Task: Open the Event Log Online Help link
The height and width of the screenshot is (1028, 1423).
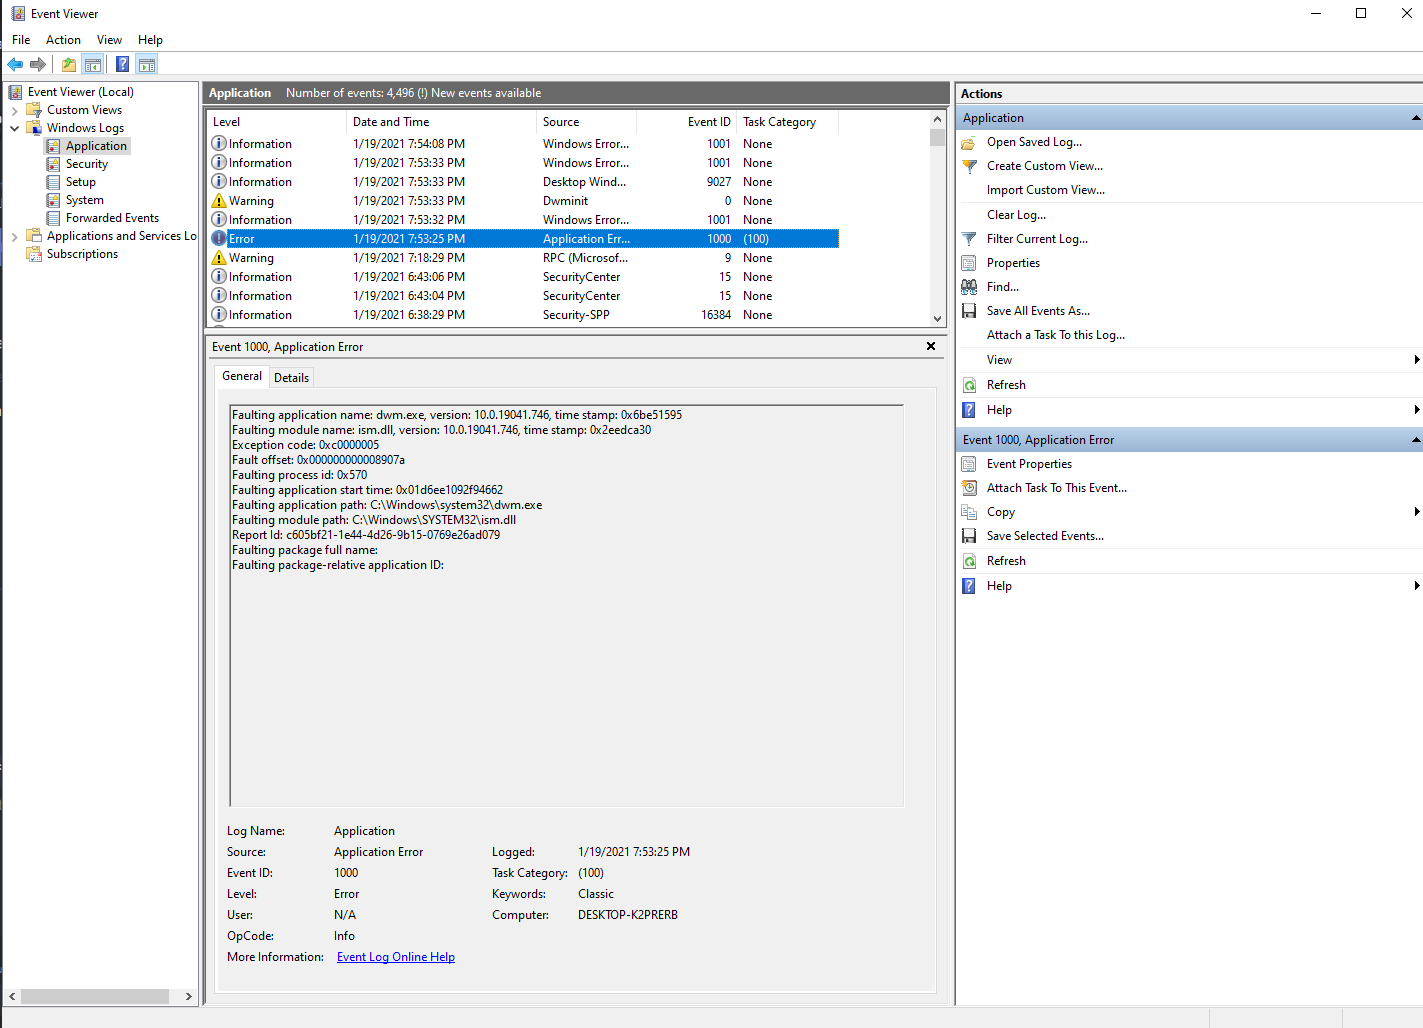Action: [x=396, y=957]
